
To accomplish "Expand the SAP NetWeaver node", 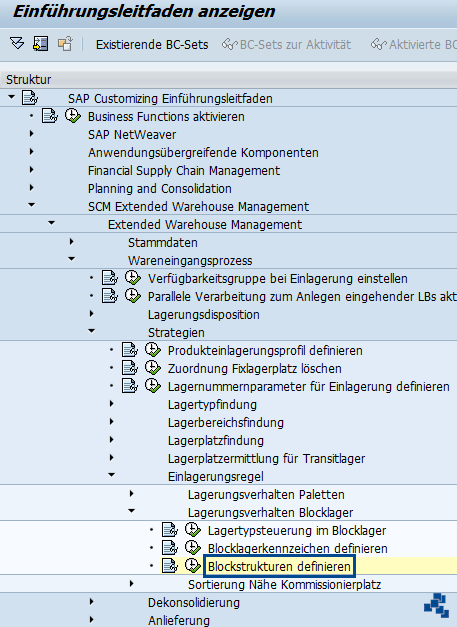I will click(32, 134).
